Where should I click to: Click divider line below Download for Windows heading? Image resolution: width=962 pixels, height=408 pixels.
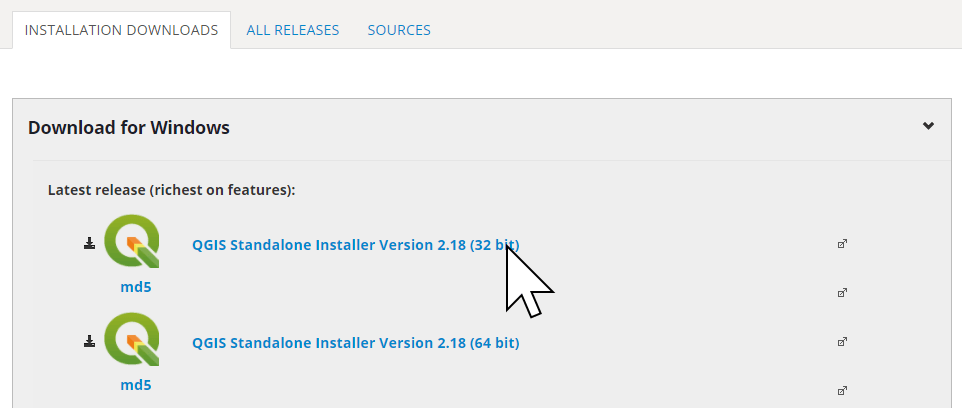(x=490, y=158)
